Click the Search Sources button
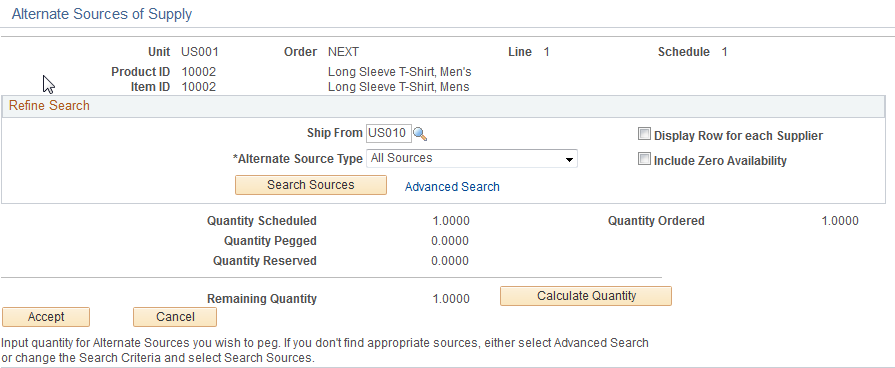The height and width of the screenshot is (368, 895). pos(311,185)
